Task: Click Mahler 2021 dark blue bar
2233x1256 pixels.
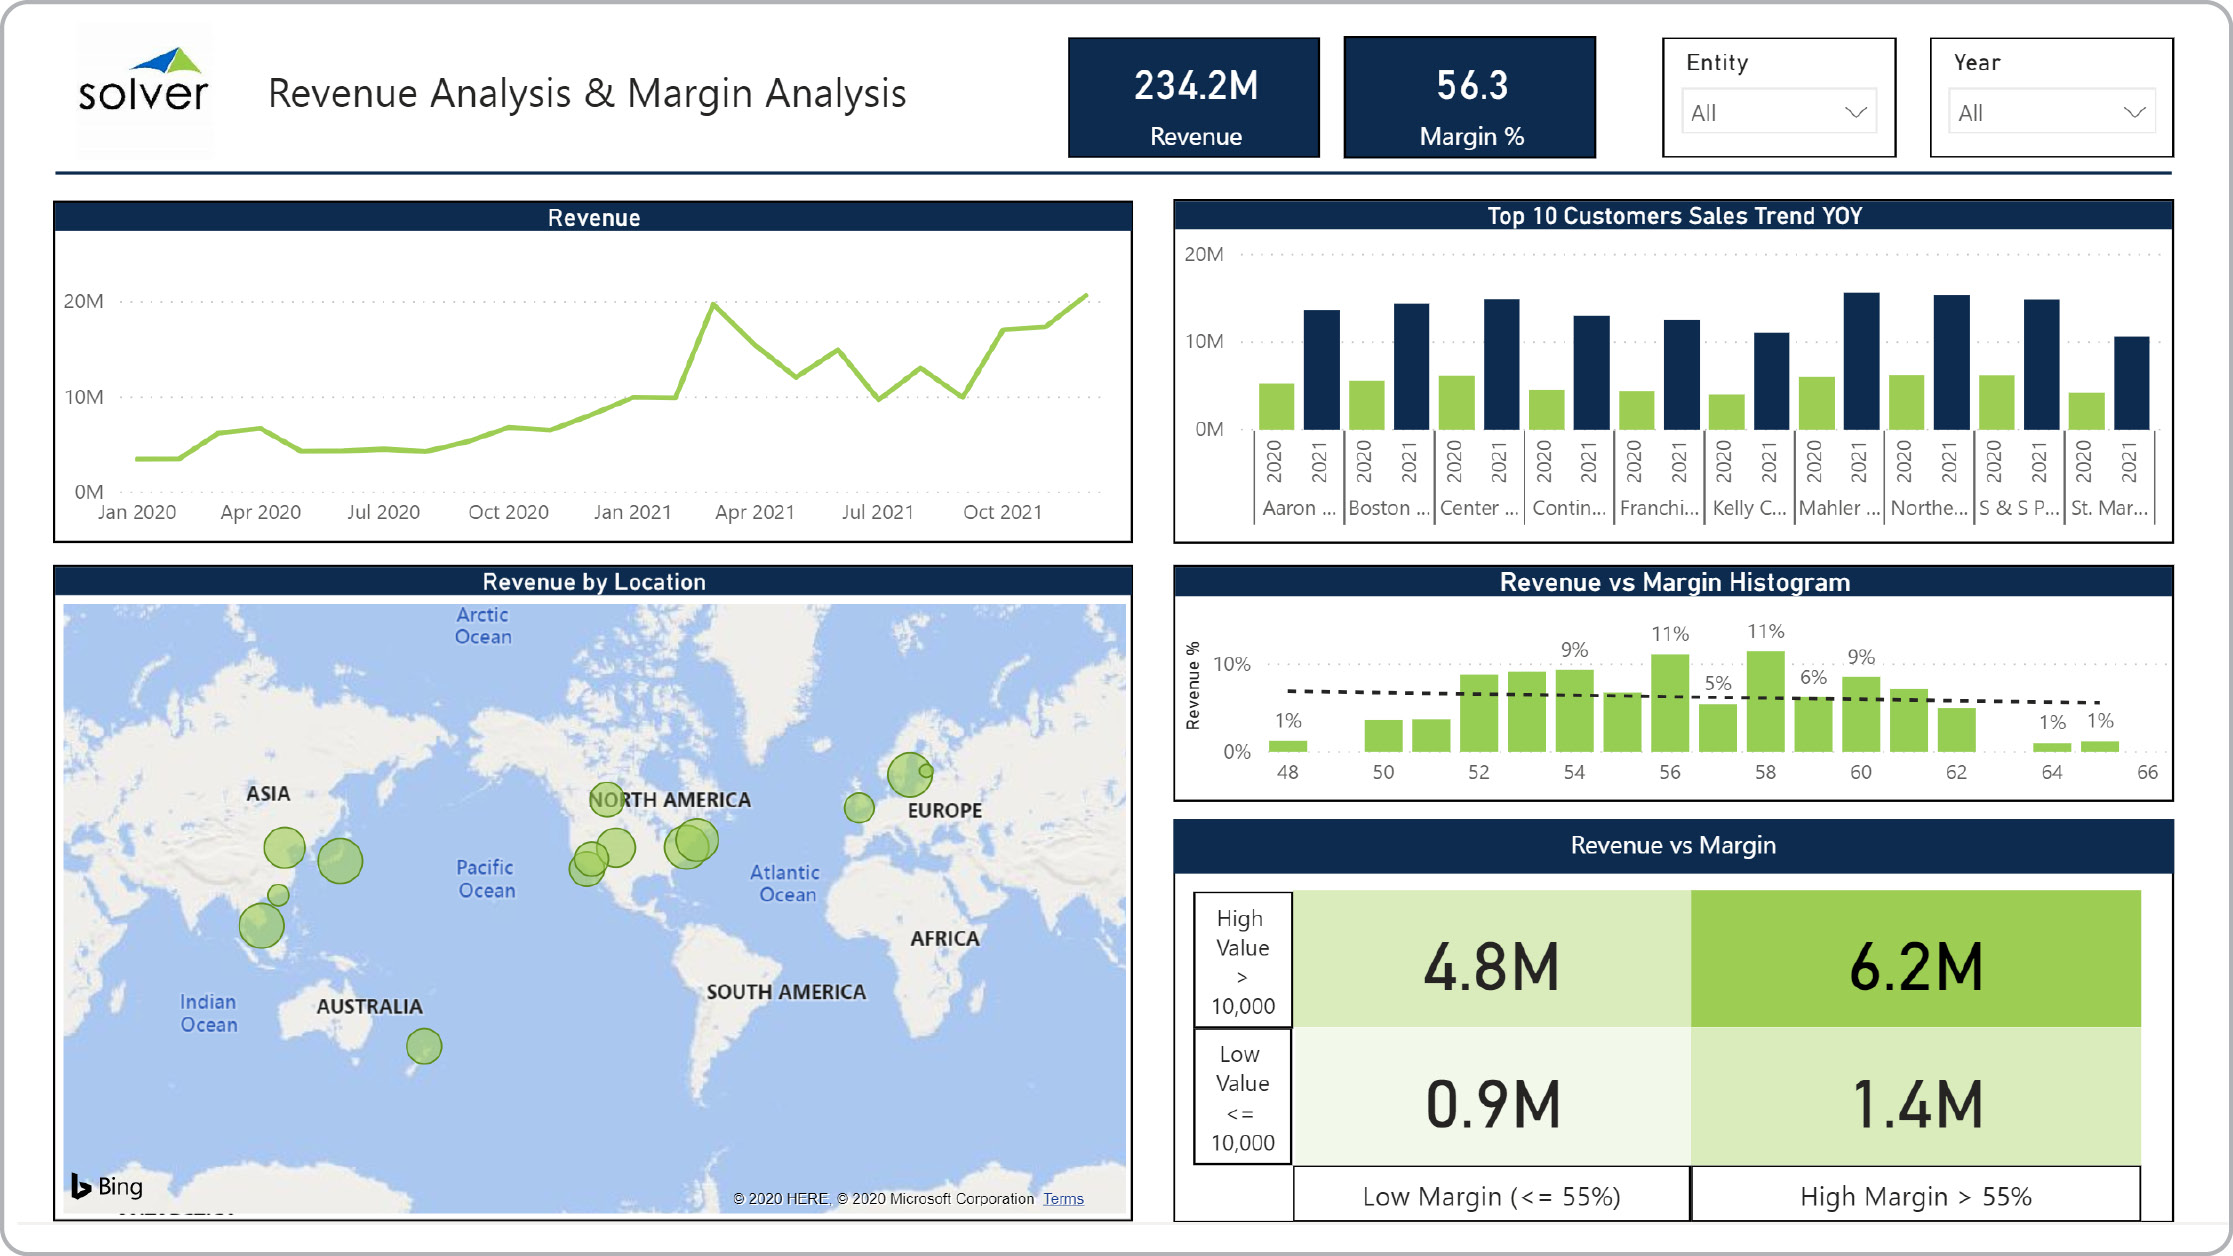Action: click(1861, 362)
